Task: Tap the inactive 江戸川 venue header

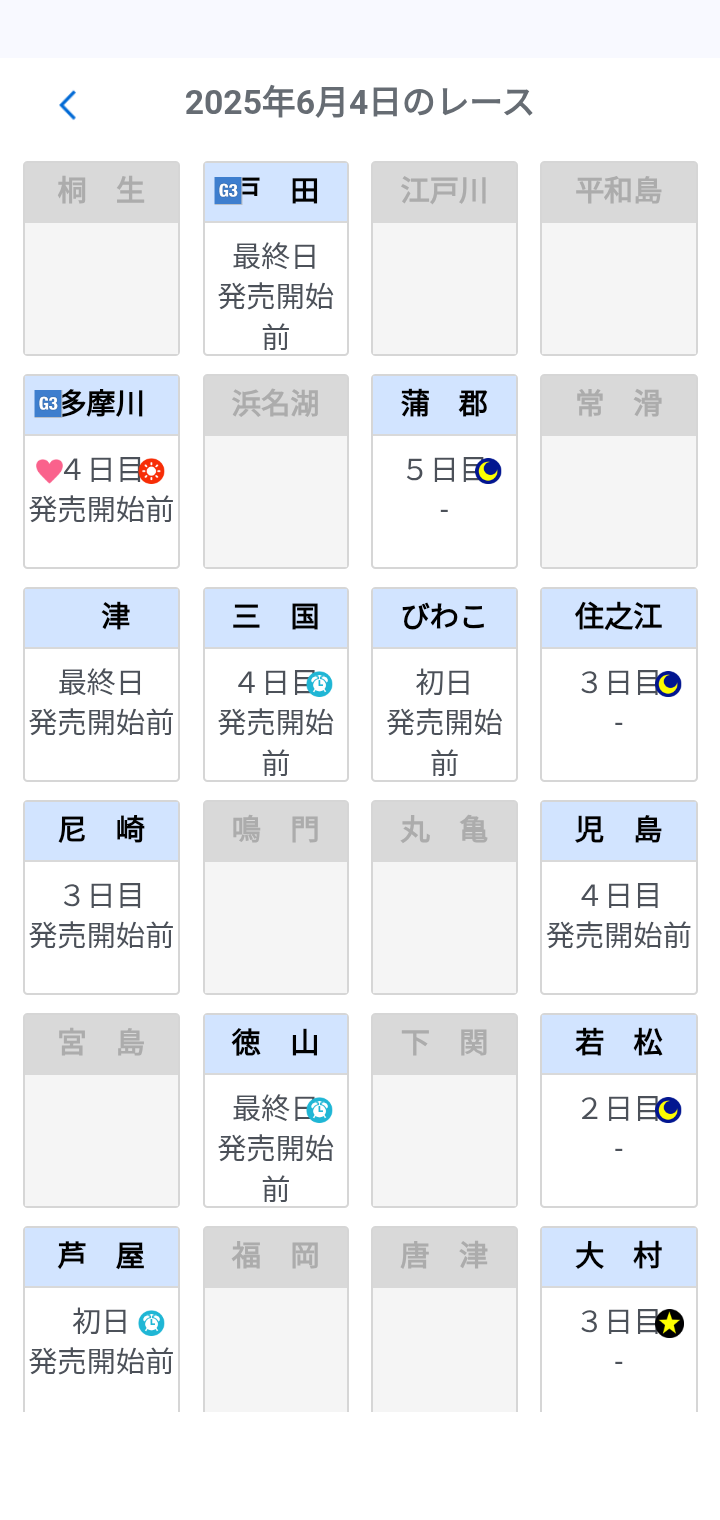Action: (x=444, y=191)
